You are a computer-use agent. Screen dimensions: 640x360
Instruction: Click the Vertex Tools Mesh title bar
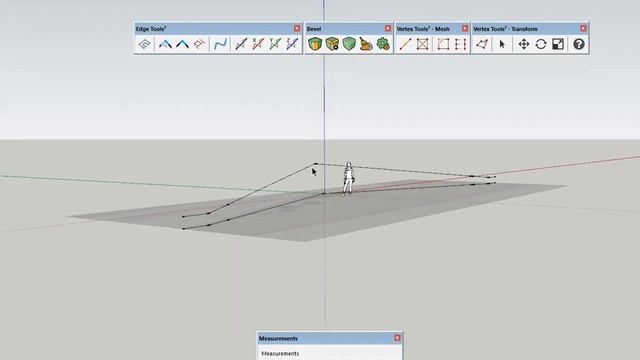tap(423, 29)
